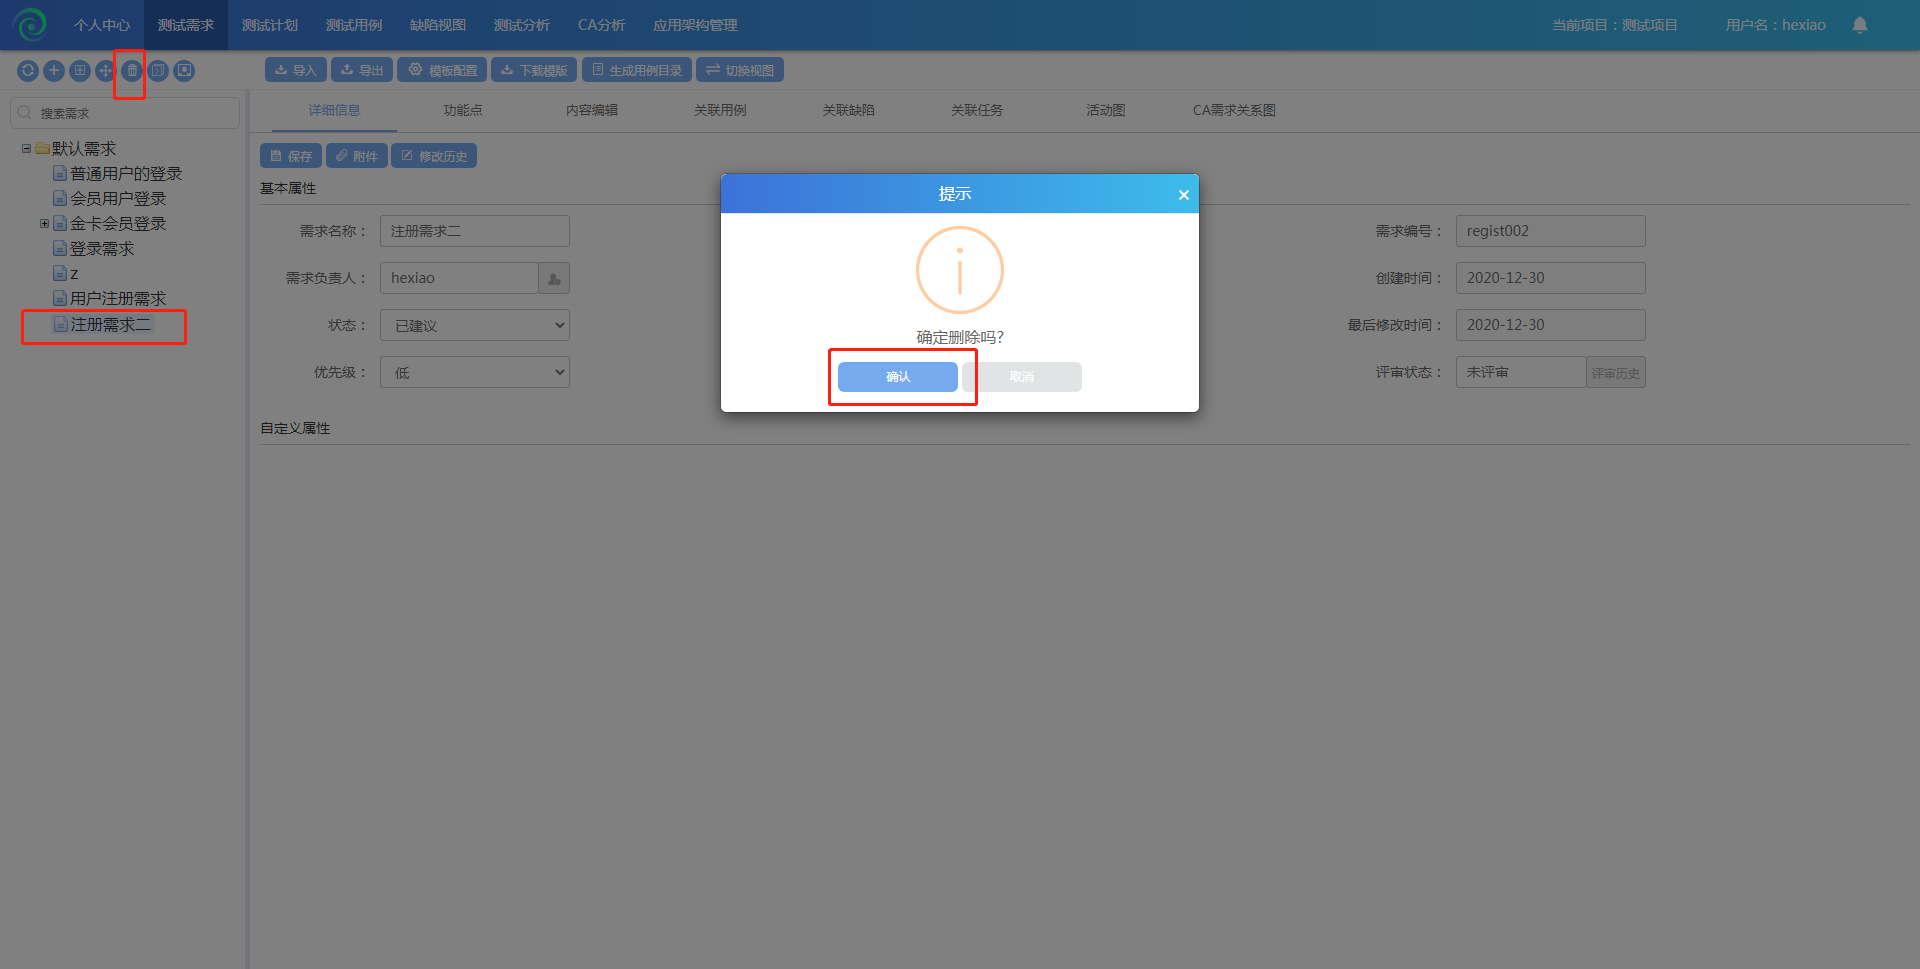Click the 创建时间 date field
The image size is (1920, 969).
click(1551, 278)
